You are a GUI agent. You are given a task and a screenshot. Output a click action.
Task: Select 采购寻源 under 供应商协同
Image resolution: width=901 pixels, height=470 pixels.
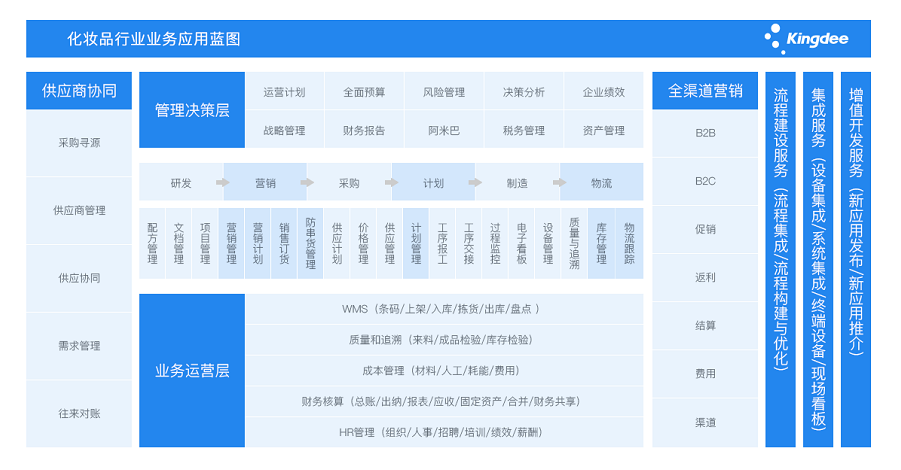pos(79,143)
